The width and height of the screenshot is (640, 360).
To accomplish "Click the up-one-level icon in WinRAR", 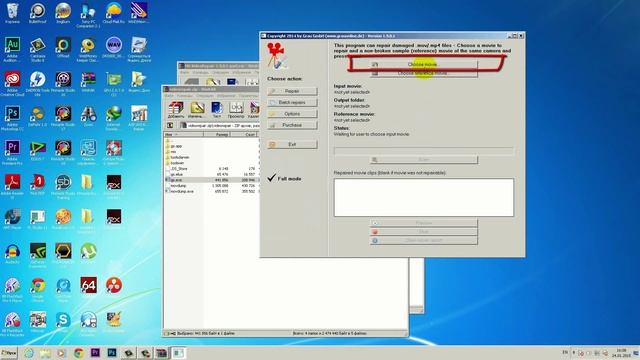I will 170,125.
